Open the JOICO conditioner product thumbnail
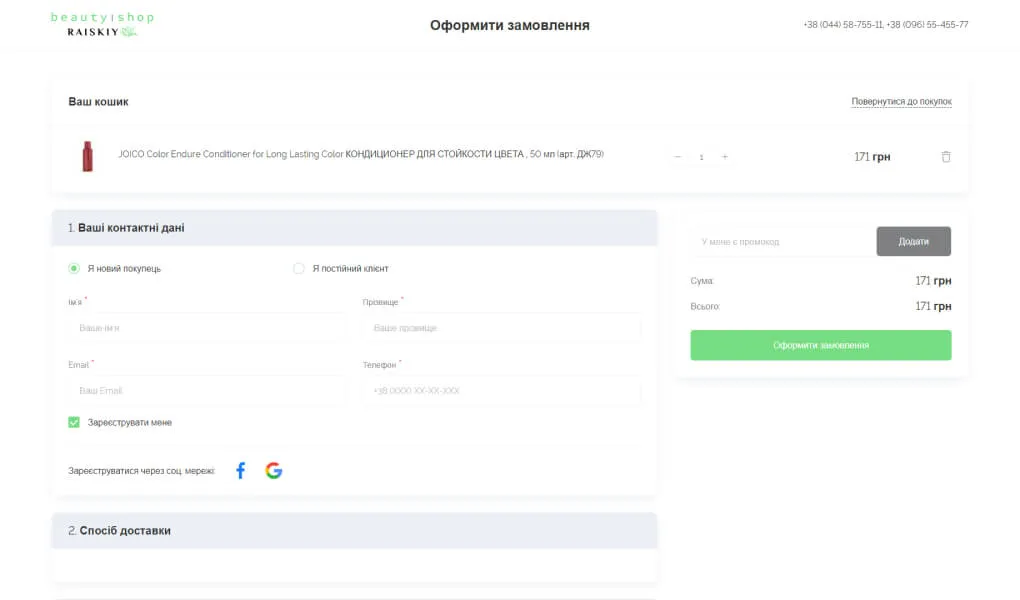Screen dimensions: 1020x600 coord(87,156)
